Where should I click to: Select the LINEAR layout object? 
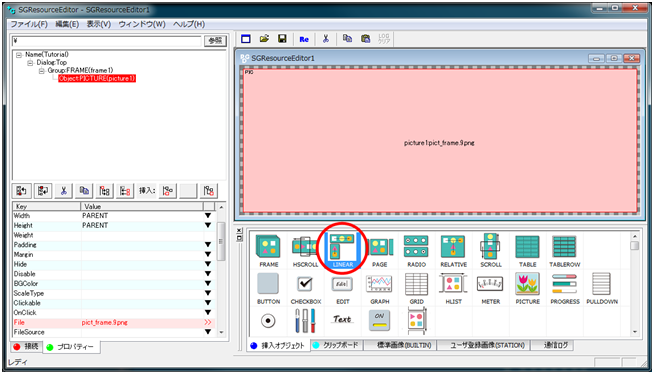point(342,251)
